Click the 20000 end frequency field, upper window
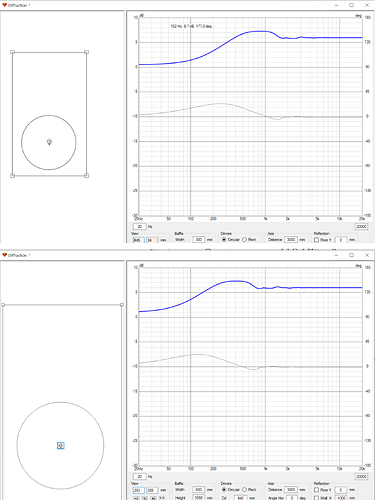Screen dimensions: 375x500 point(361,227)
